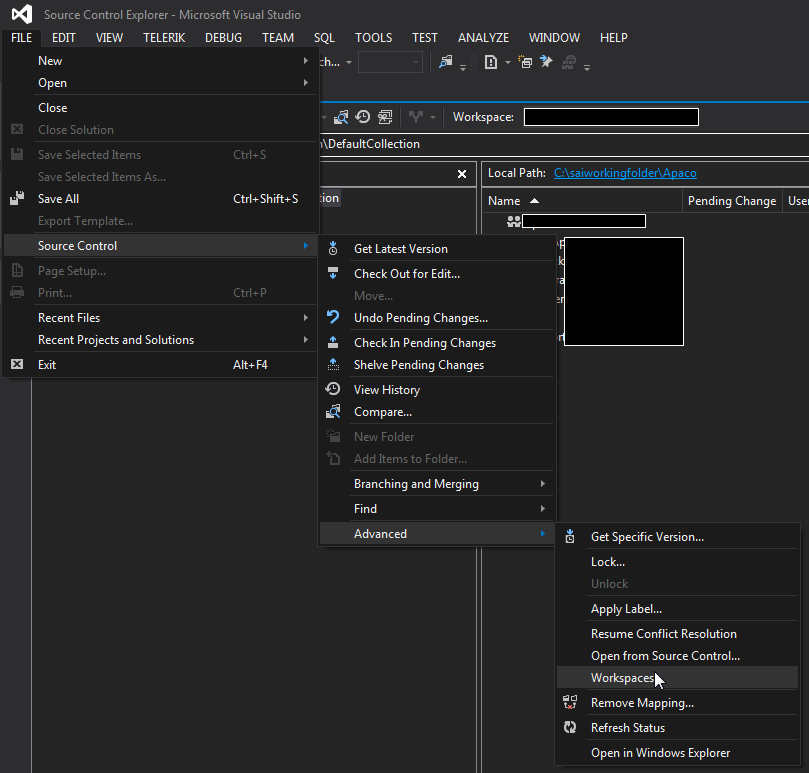Click Remove Mapping menu entry
This screenshot has width=809, height=773.
pos(641,703)
